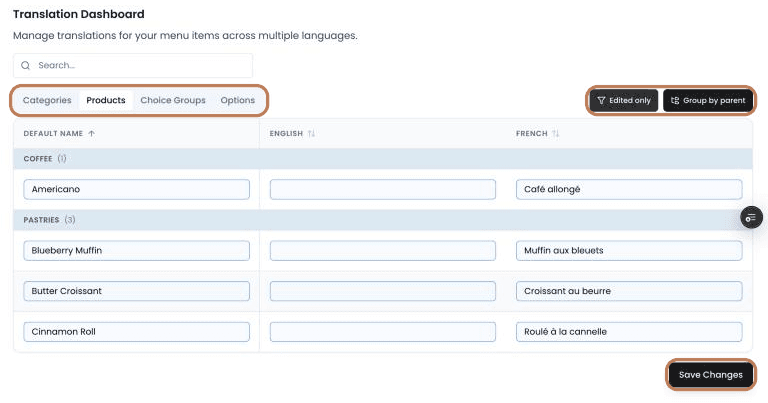Image resolution: width=768 pixels, height=403 pixels.
Task: Switch to the Categories tab
Action: pos(47,100)
